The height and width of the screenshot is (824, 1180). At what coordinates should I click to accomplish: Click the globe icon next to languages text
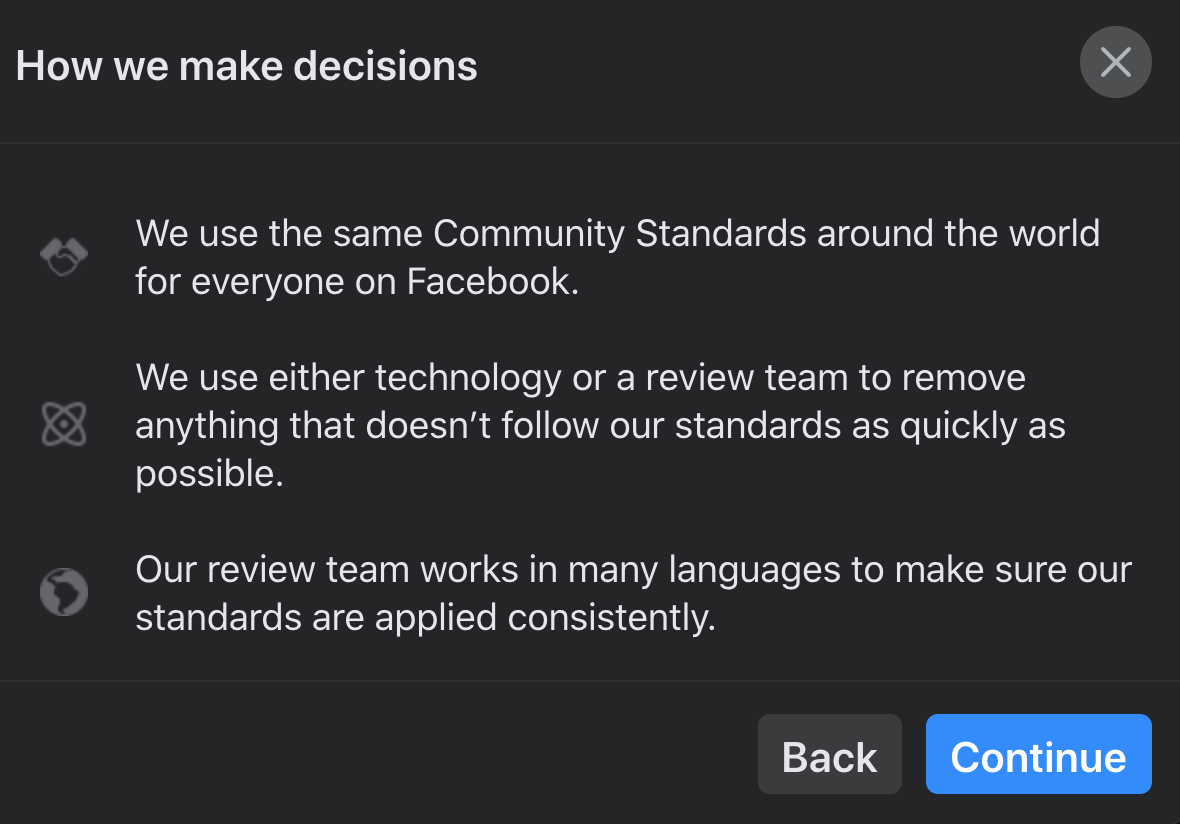64,592
